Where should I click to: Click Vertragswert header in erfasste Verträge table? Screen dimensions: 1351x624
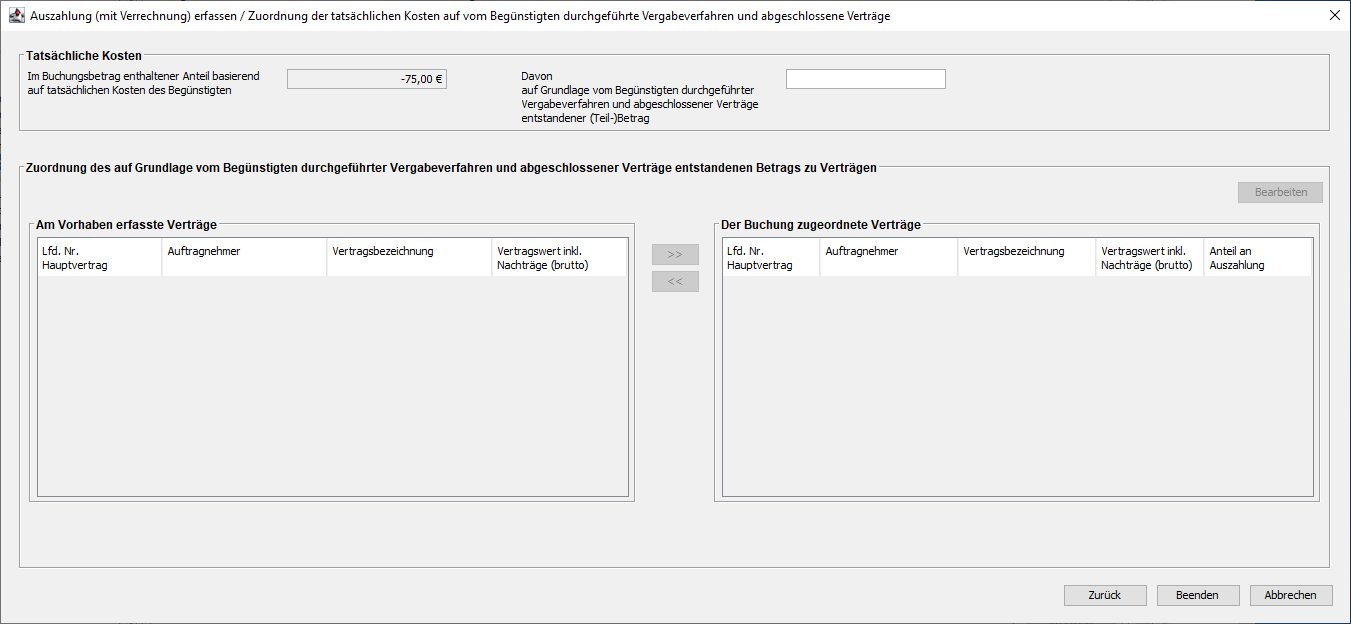(558, 258)
